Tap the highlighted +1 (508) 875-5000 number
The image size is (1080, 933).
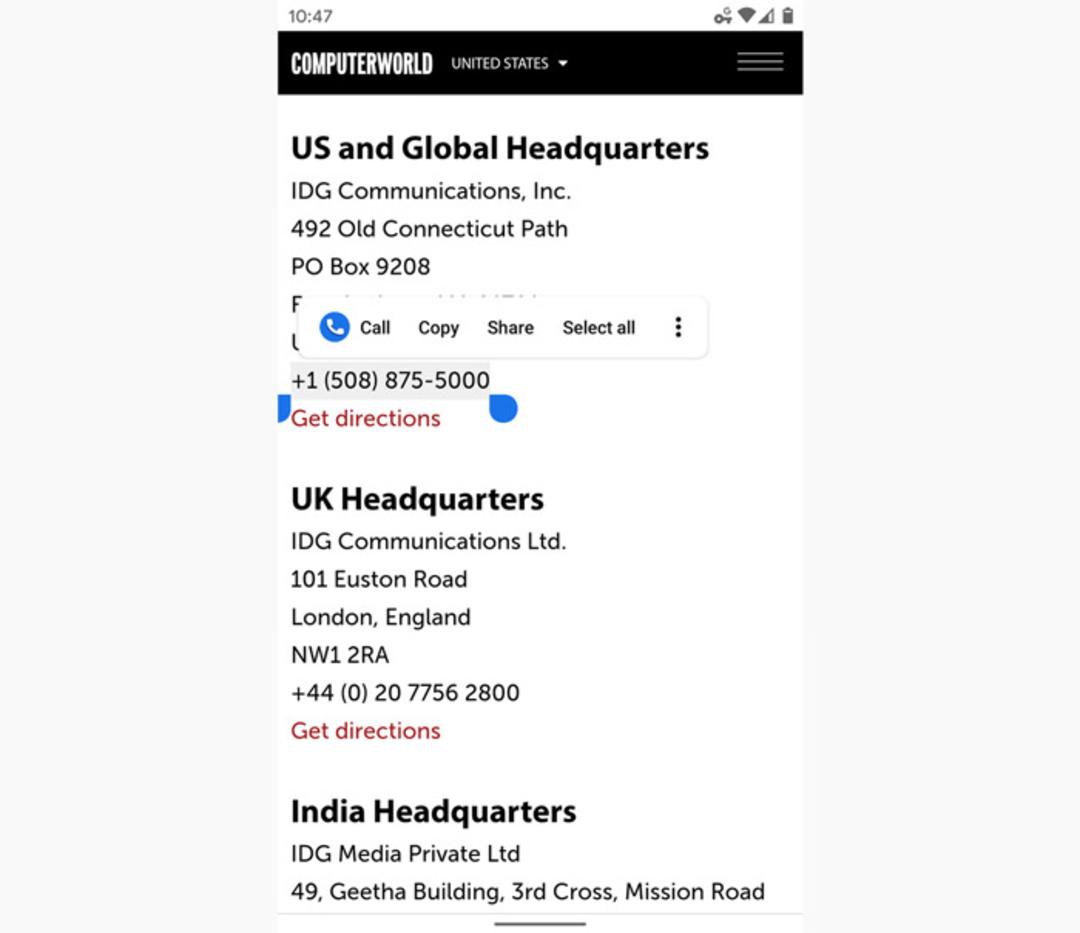[x=391, y=380]
